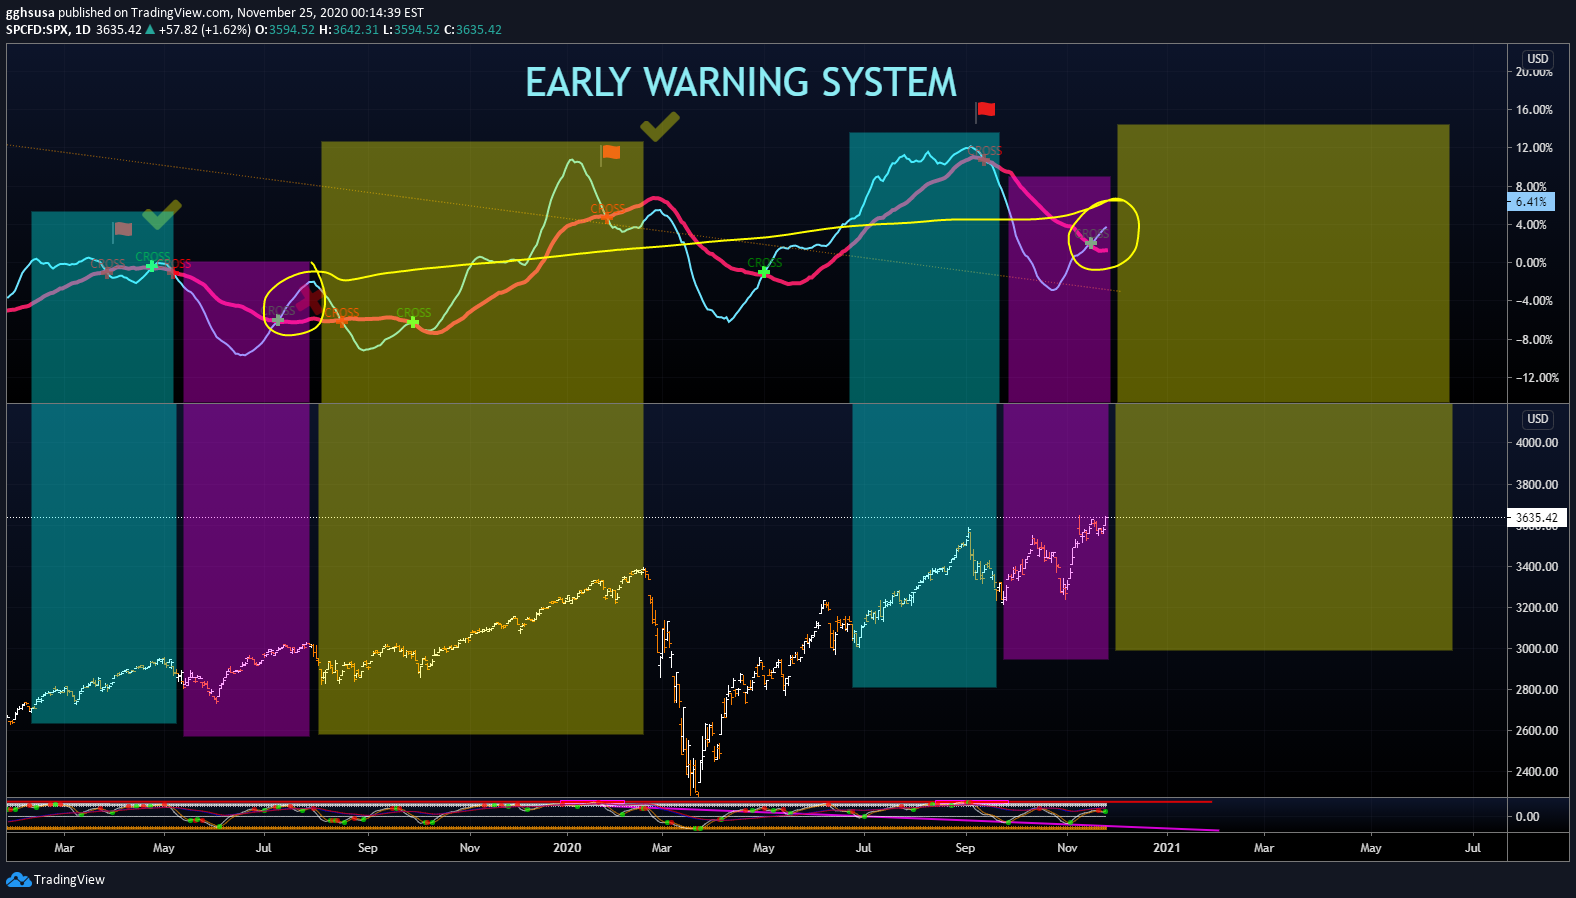
Task: Click the orange flag near the 2020 peak
Action: (x=610, y=152)
